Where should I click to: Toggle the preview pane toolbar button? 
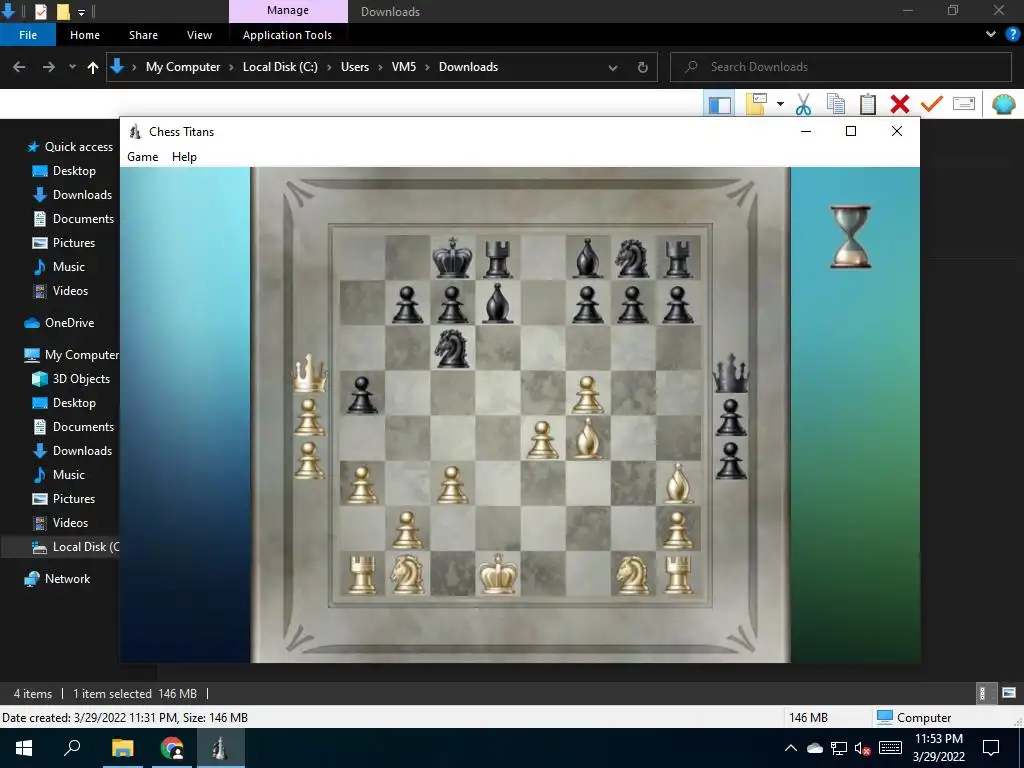[x=720, y=104]
